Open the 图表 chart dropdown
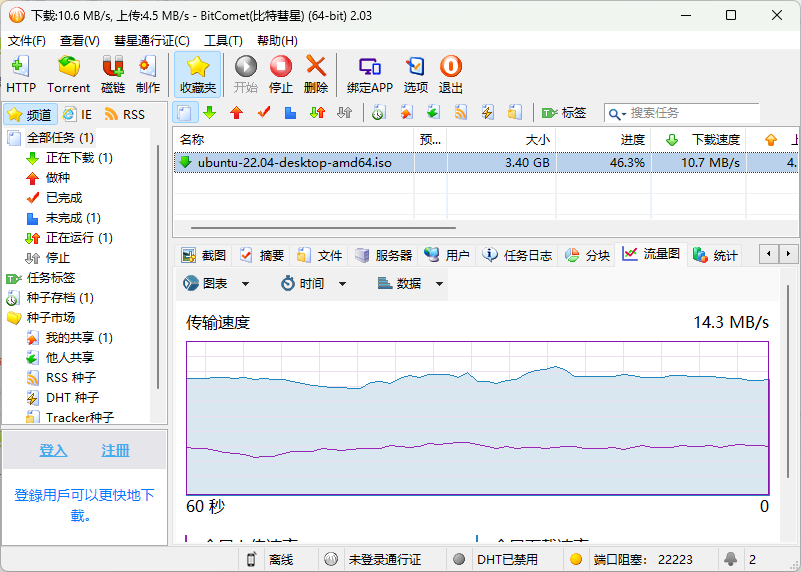Viewport: 801px width, 572px height. (x=216, y=283)
